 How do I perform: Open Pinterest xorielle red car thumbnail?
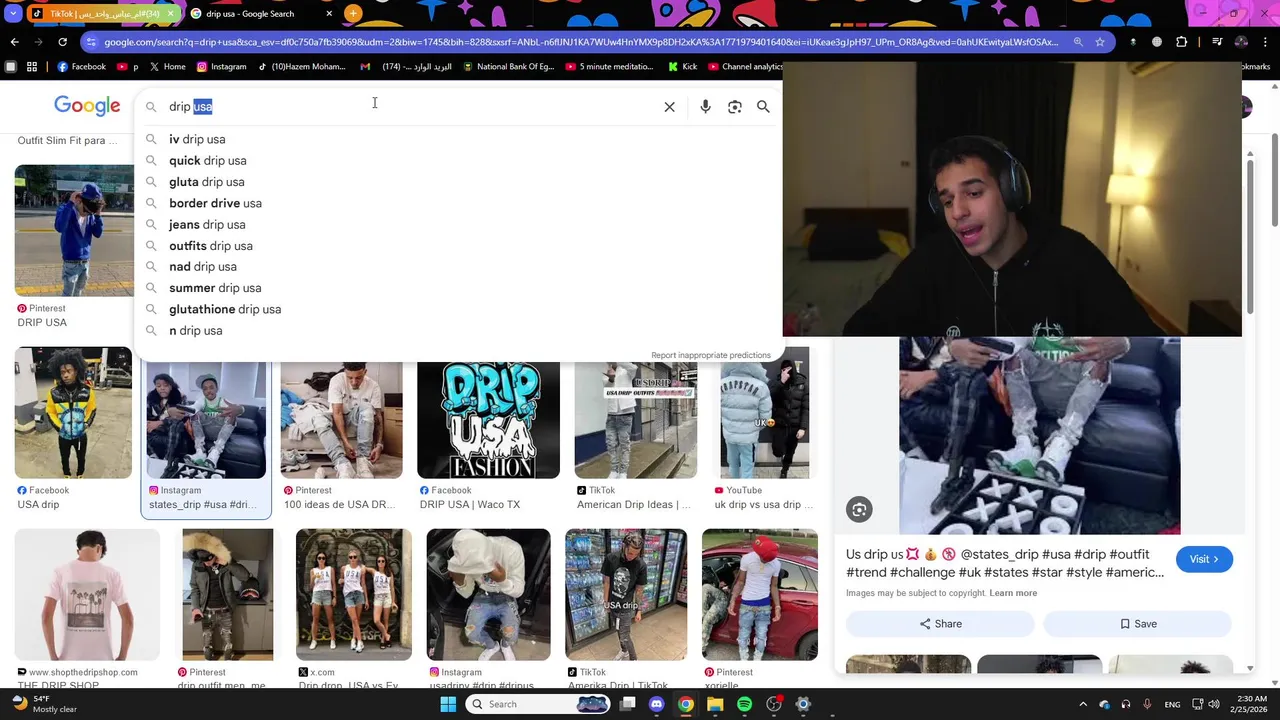point(760,595)
